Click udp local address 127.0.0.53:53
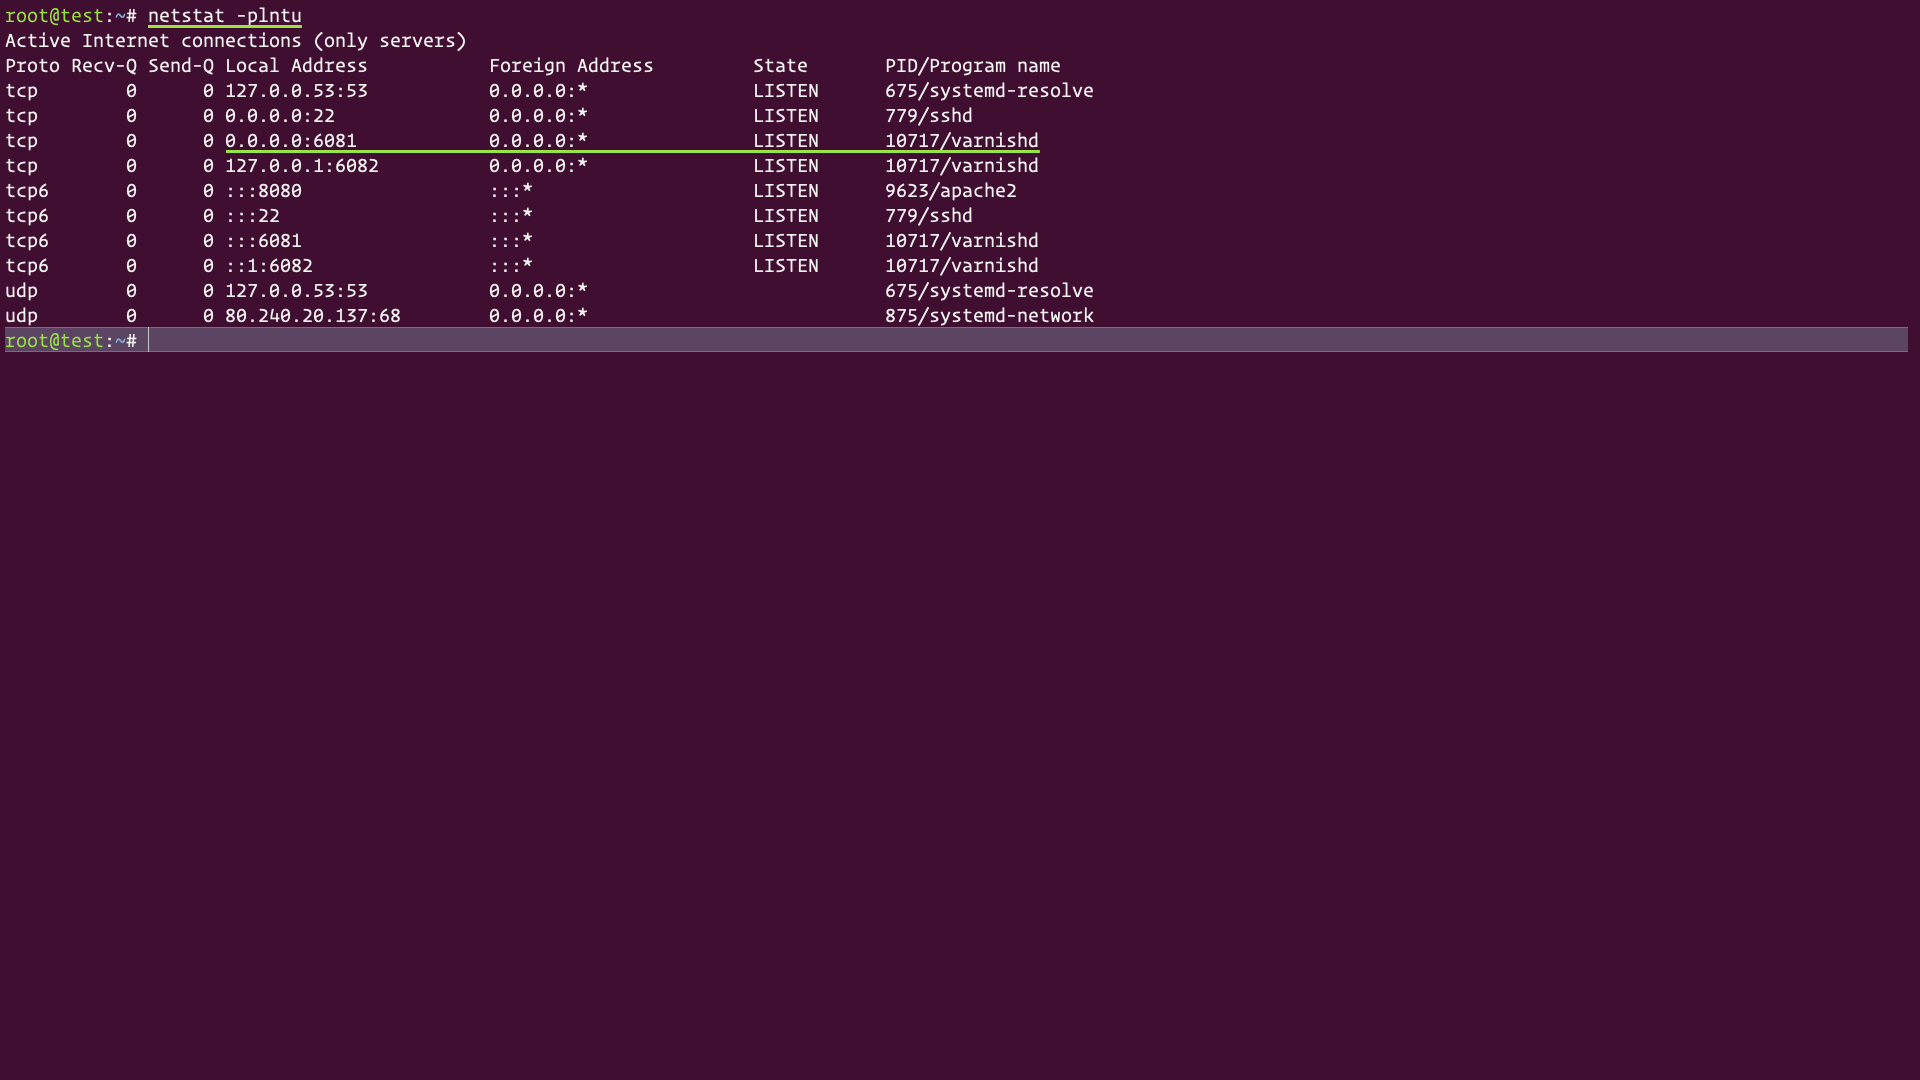 coord(296,291)
